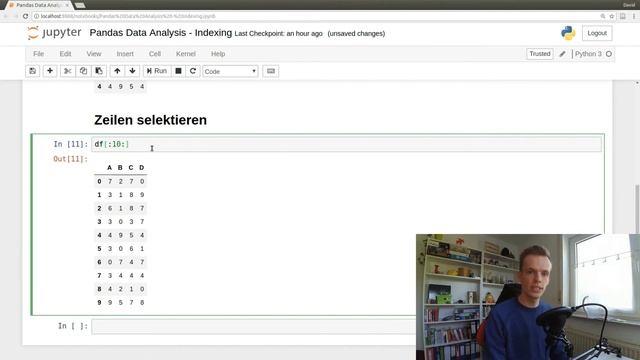Open the cell type Code dropdown
The image size is (640, 360).
231,71
